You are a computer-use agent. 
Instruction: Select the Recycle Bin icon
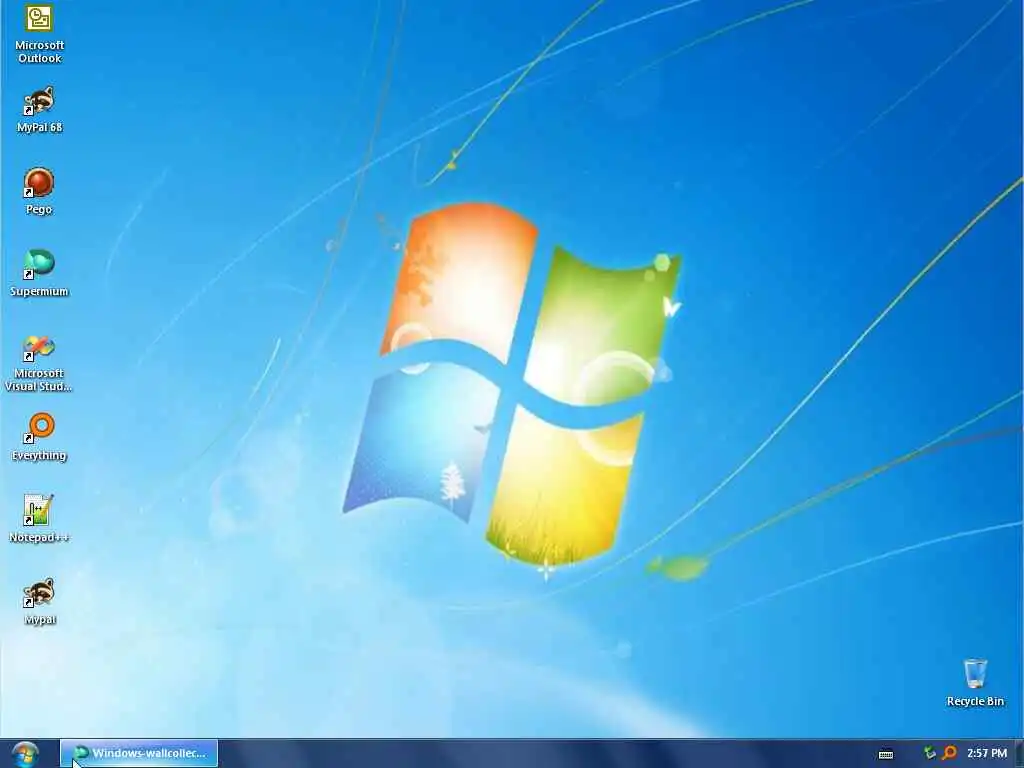coord(975,683)
